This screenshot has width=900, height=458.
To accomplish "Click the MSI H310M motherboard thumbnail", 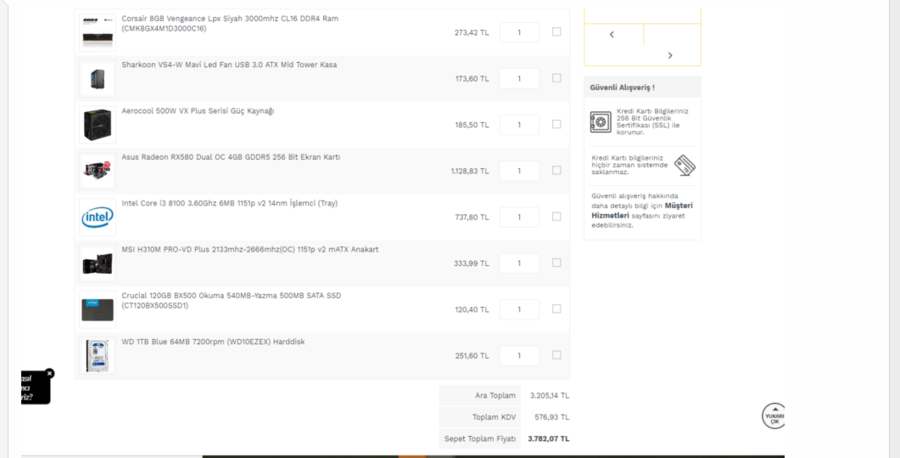I will (98, 263).
